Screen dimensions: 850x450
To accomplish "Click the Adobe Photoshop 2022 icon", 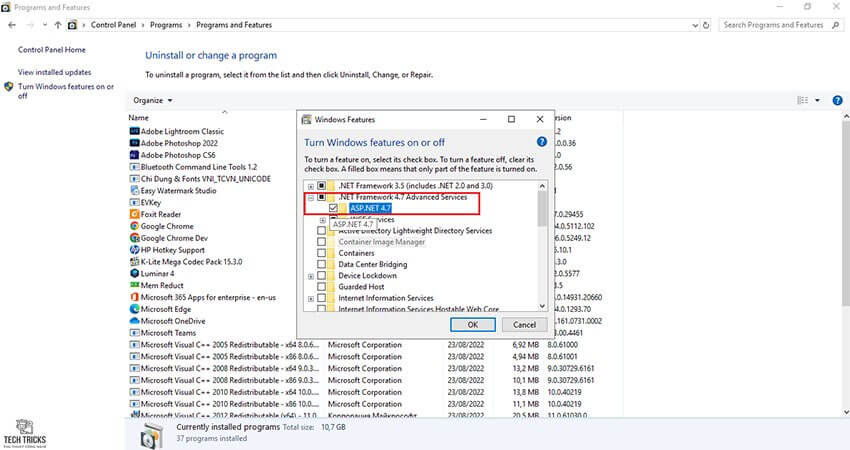I will pyautogui.click(x=134, y=143).
